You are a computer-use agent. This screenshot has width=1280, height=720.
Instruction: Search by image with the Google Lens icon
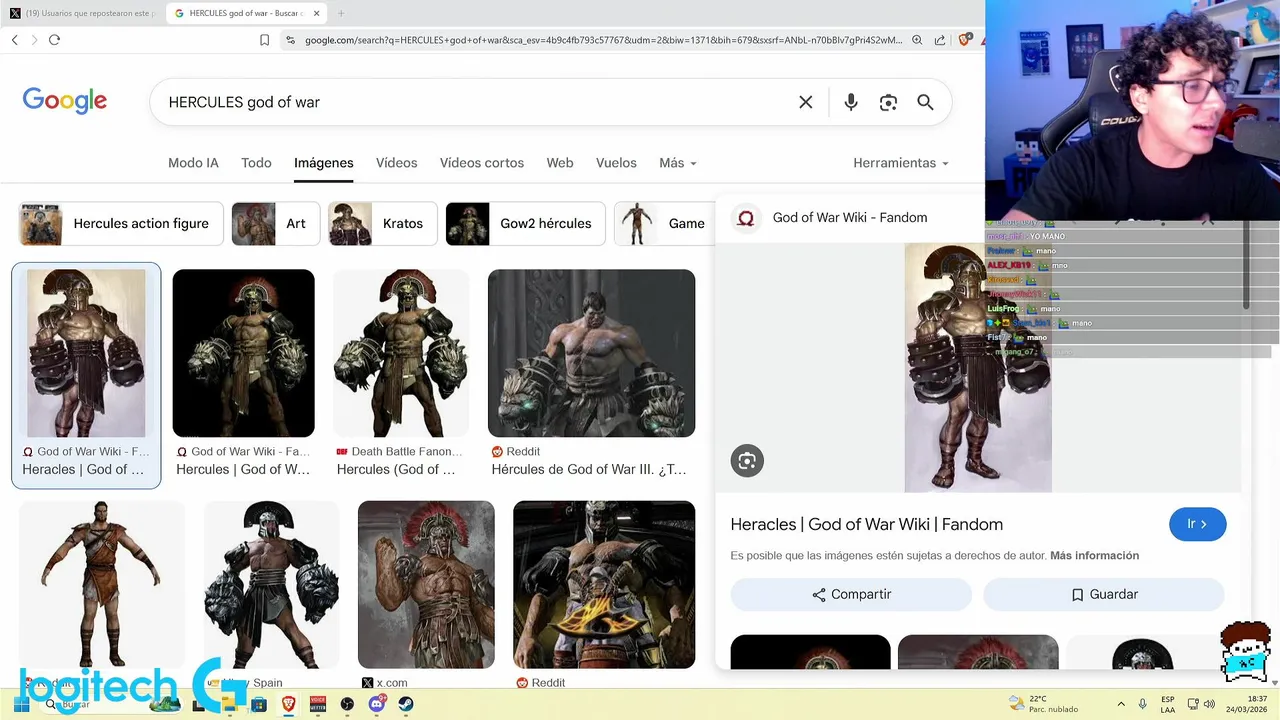click(x=888, y=102)
